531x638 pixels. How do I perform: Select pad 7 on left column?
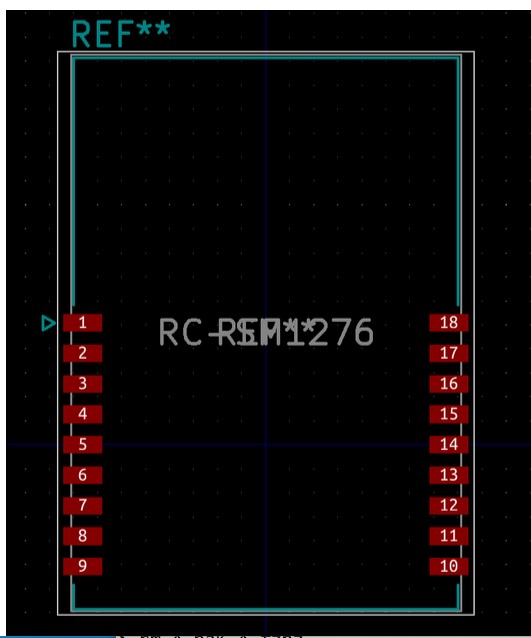[x=83, y=505]
